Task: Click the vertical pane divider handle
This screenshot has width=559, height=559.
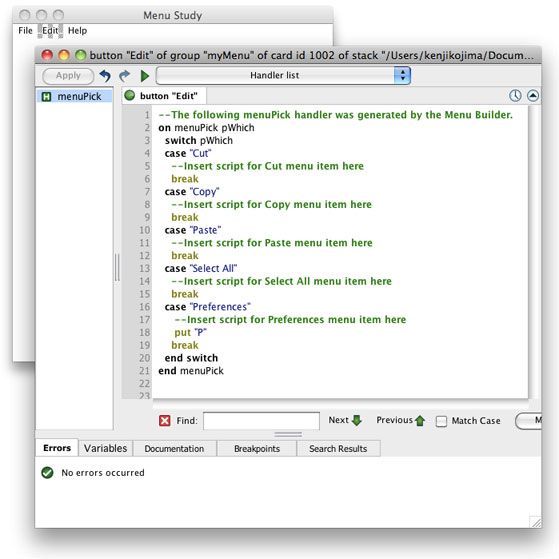Action: tap(117, 267)
